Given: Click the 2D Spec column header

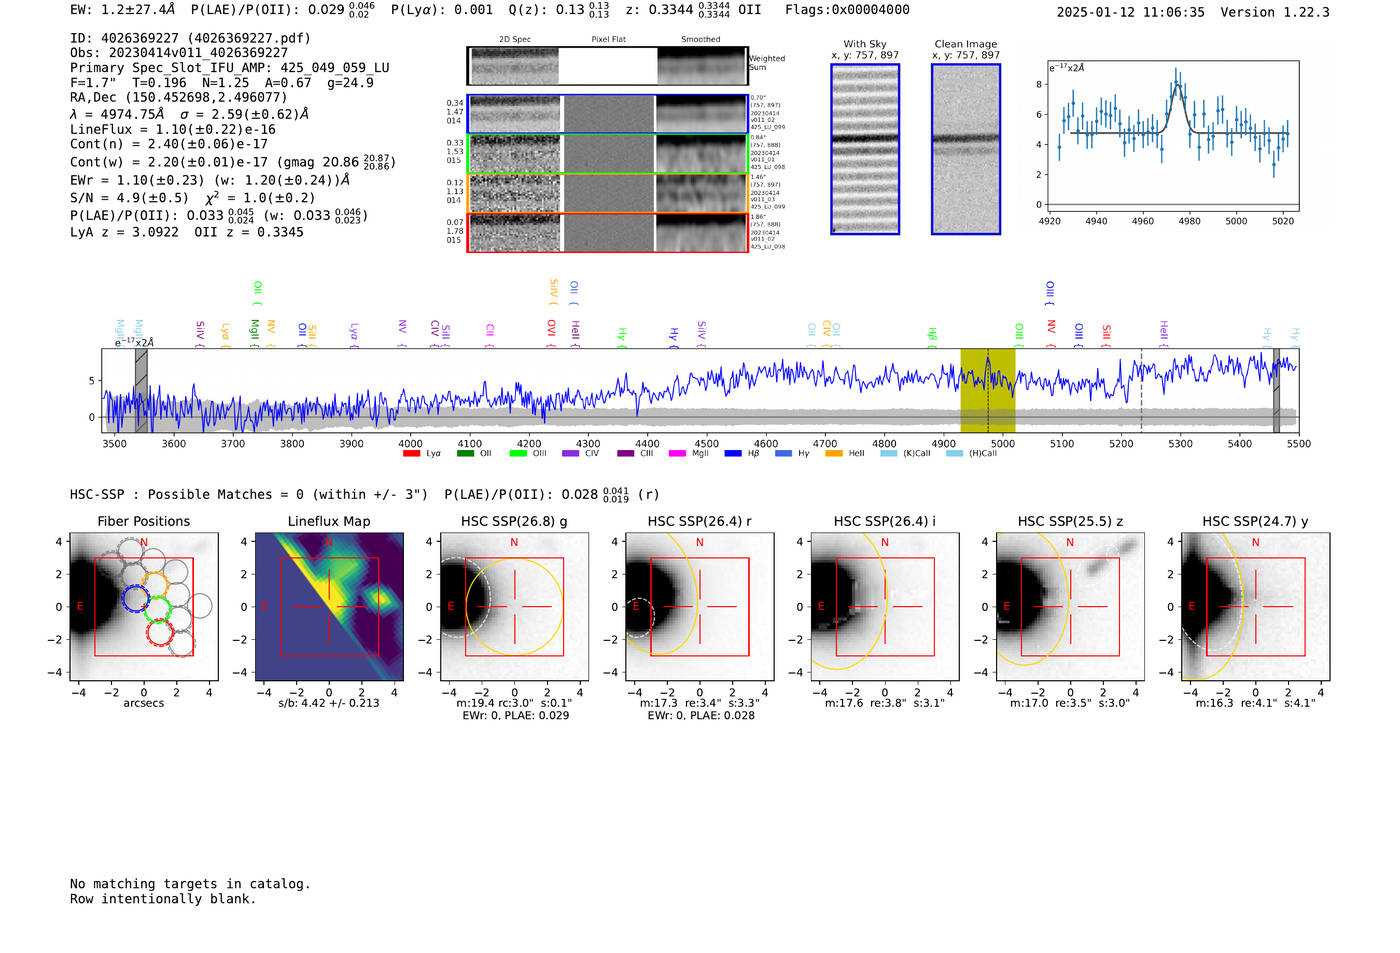Looking at the screenshot, I should pyautogui.click(x=515, y=40).
